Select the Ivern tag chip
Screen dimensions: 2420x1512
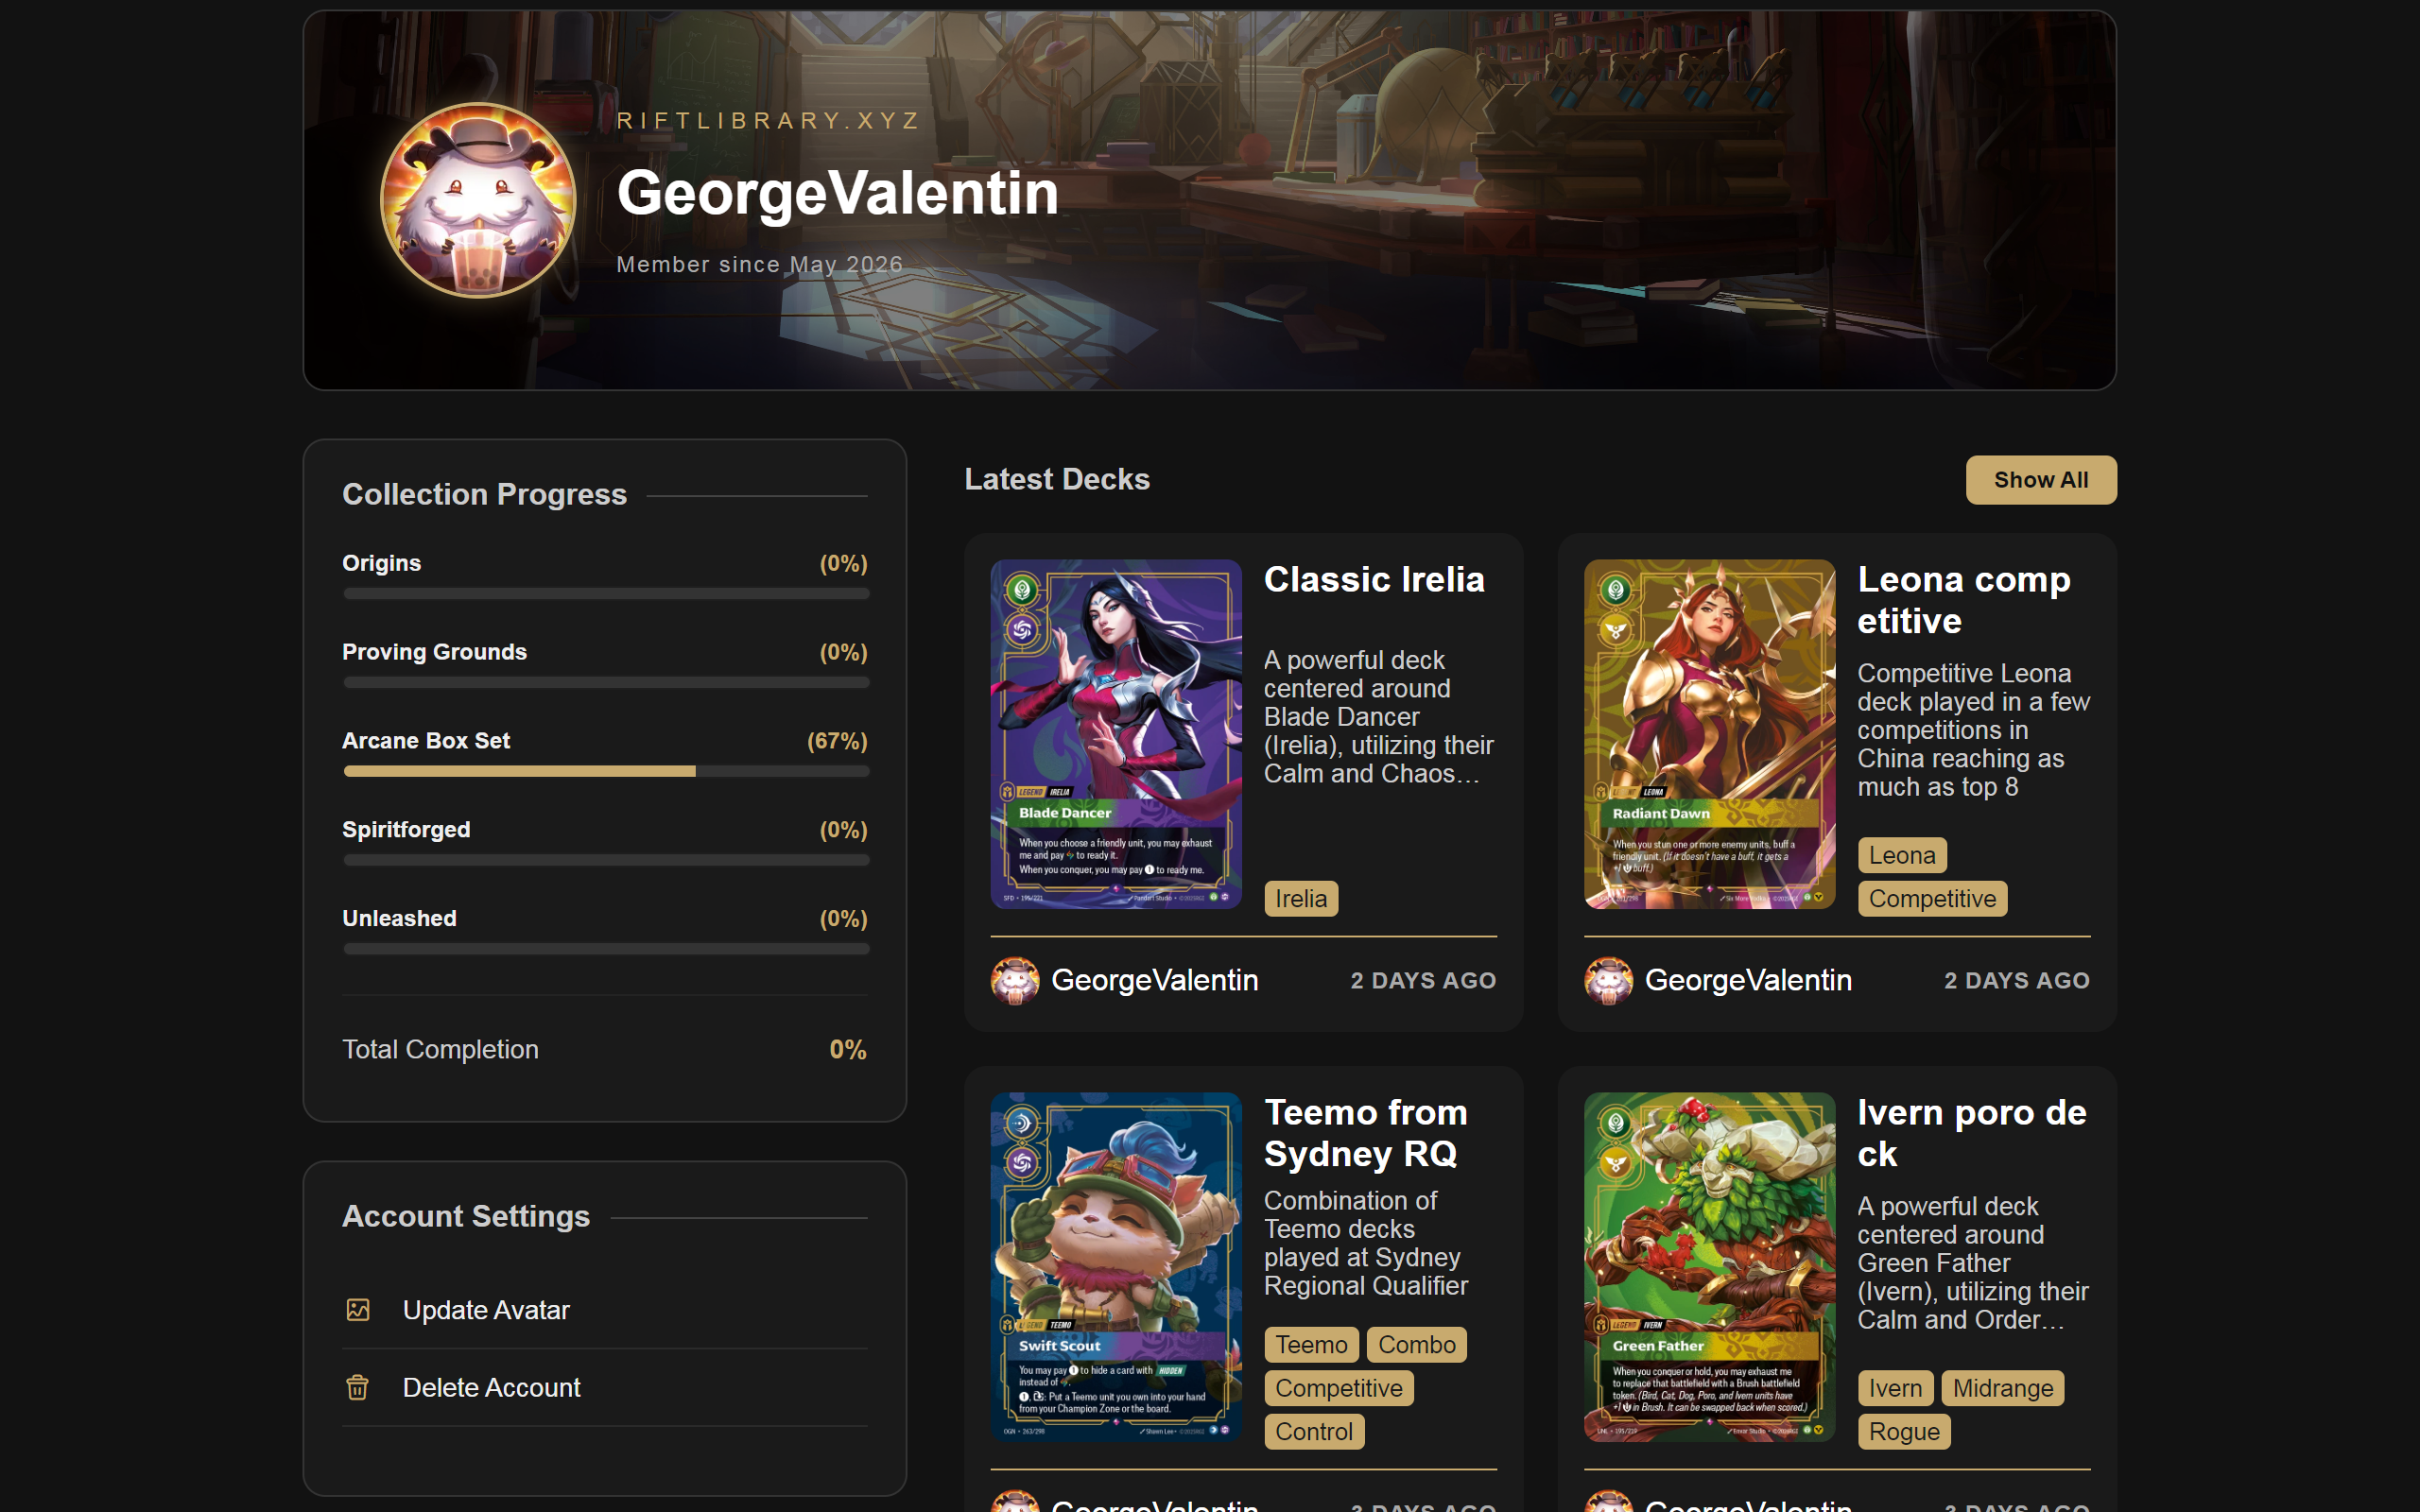(1895, 1388)
